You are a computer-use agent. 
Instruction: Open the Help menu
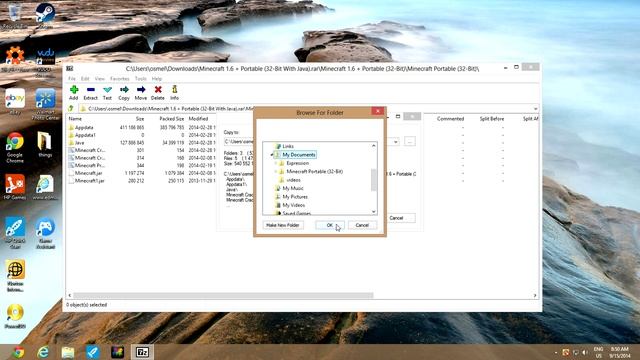point(157,78)
